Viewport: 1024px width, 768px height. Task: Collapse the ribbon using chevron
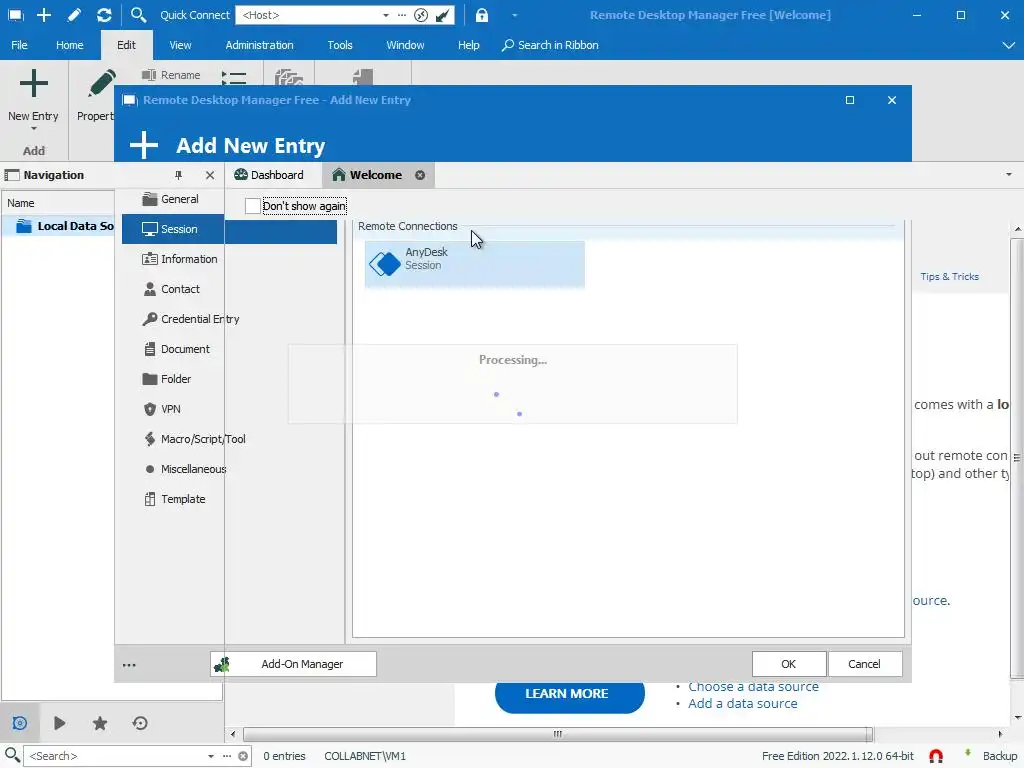click(x=1008, y=45)
